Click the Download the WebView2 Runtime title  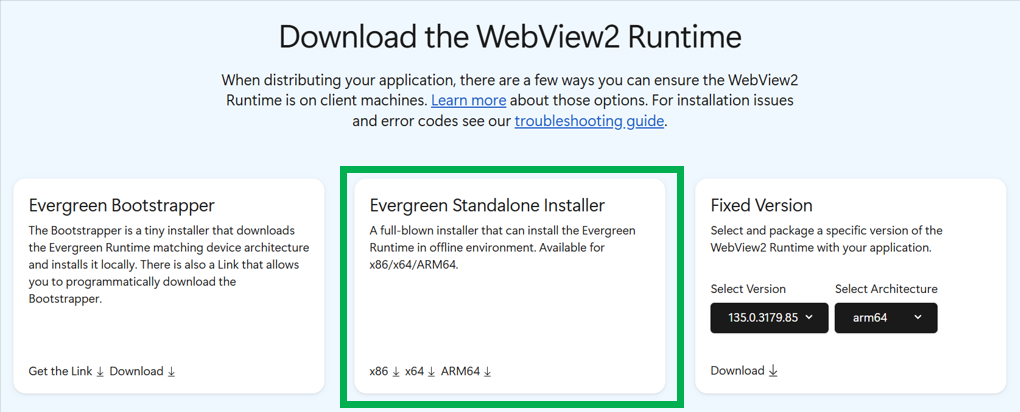[x=510, y=37]
